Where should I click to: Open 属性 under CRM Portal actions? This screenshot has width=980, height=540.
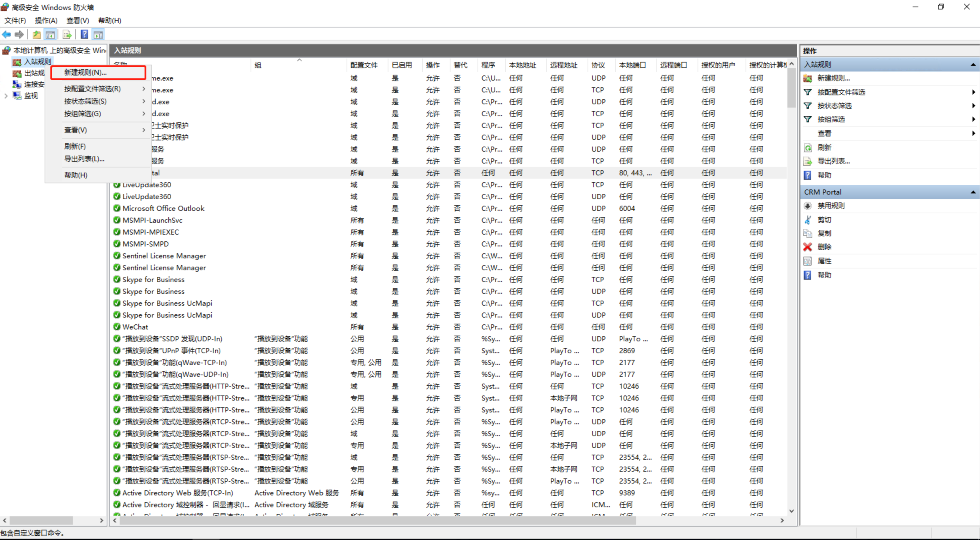pyautogui.click(x=824, y=261)
